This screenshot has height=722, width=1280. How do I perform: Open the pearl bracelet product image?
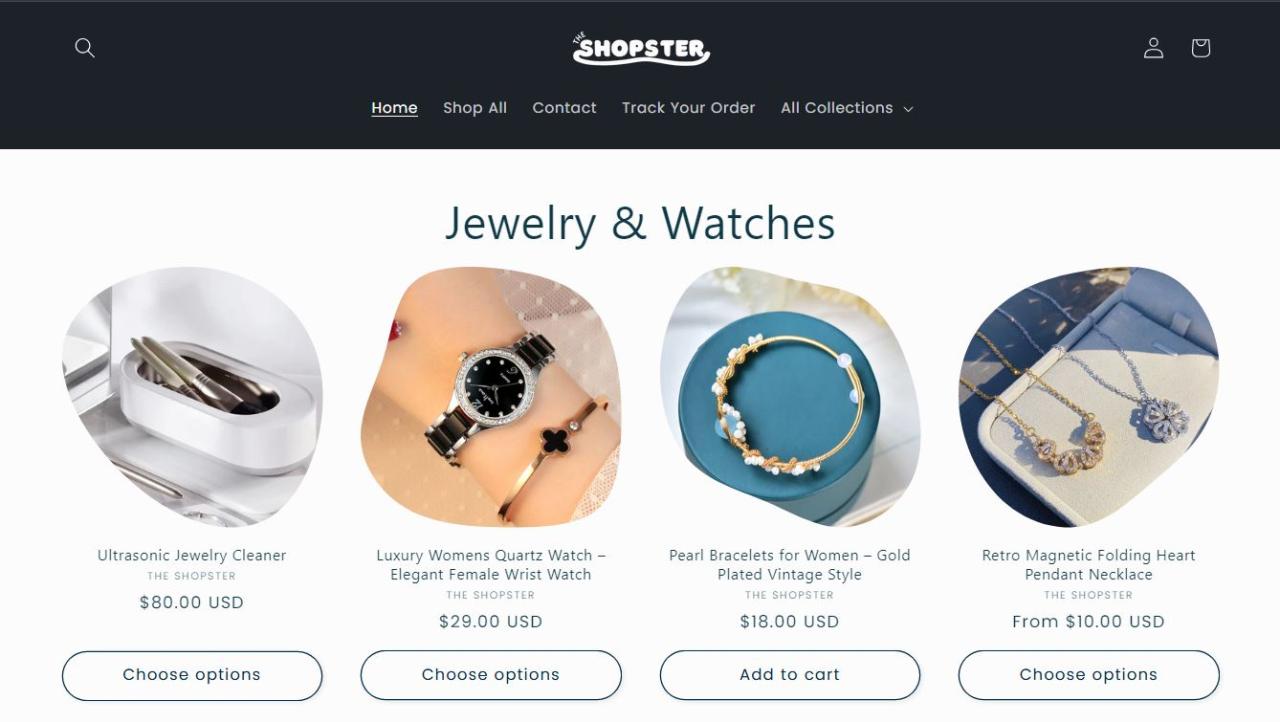coord(790,396)
